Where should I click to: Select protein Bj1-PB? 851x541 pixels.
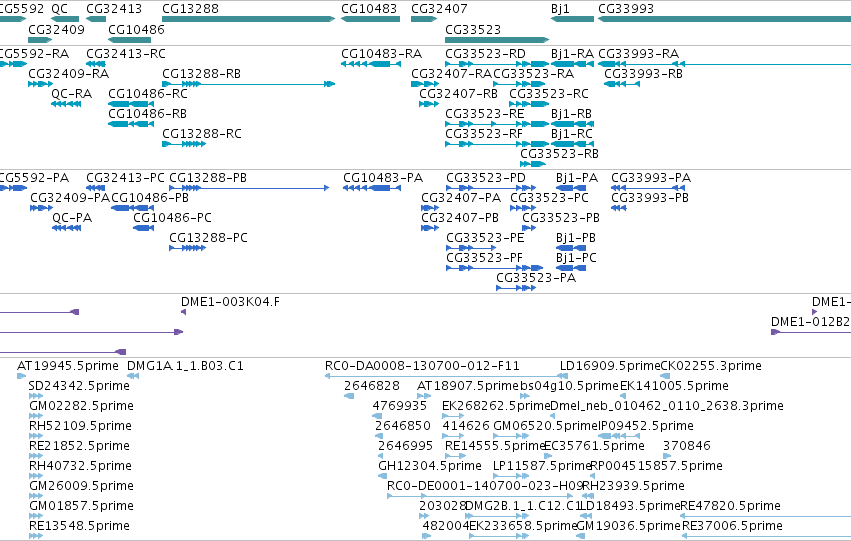point(571,249)
